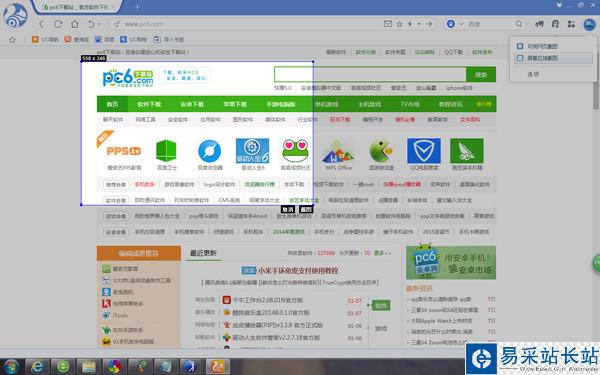Open the pc6 安卓网 android banner
This screenshot has height=375, width=600.
451,262
